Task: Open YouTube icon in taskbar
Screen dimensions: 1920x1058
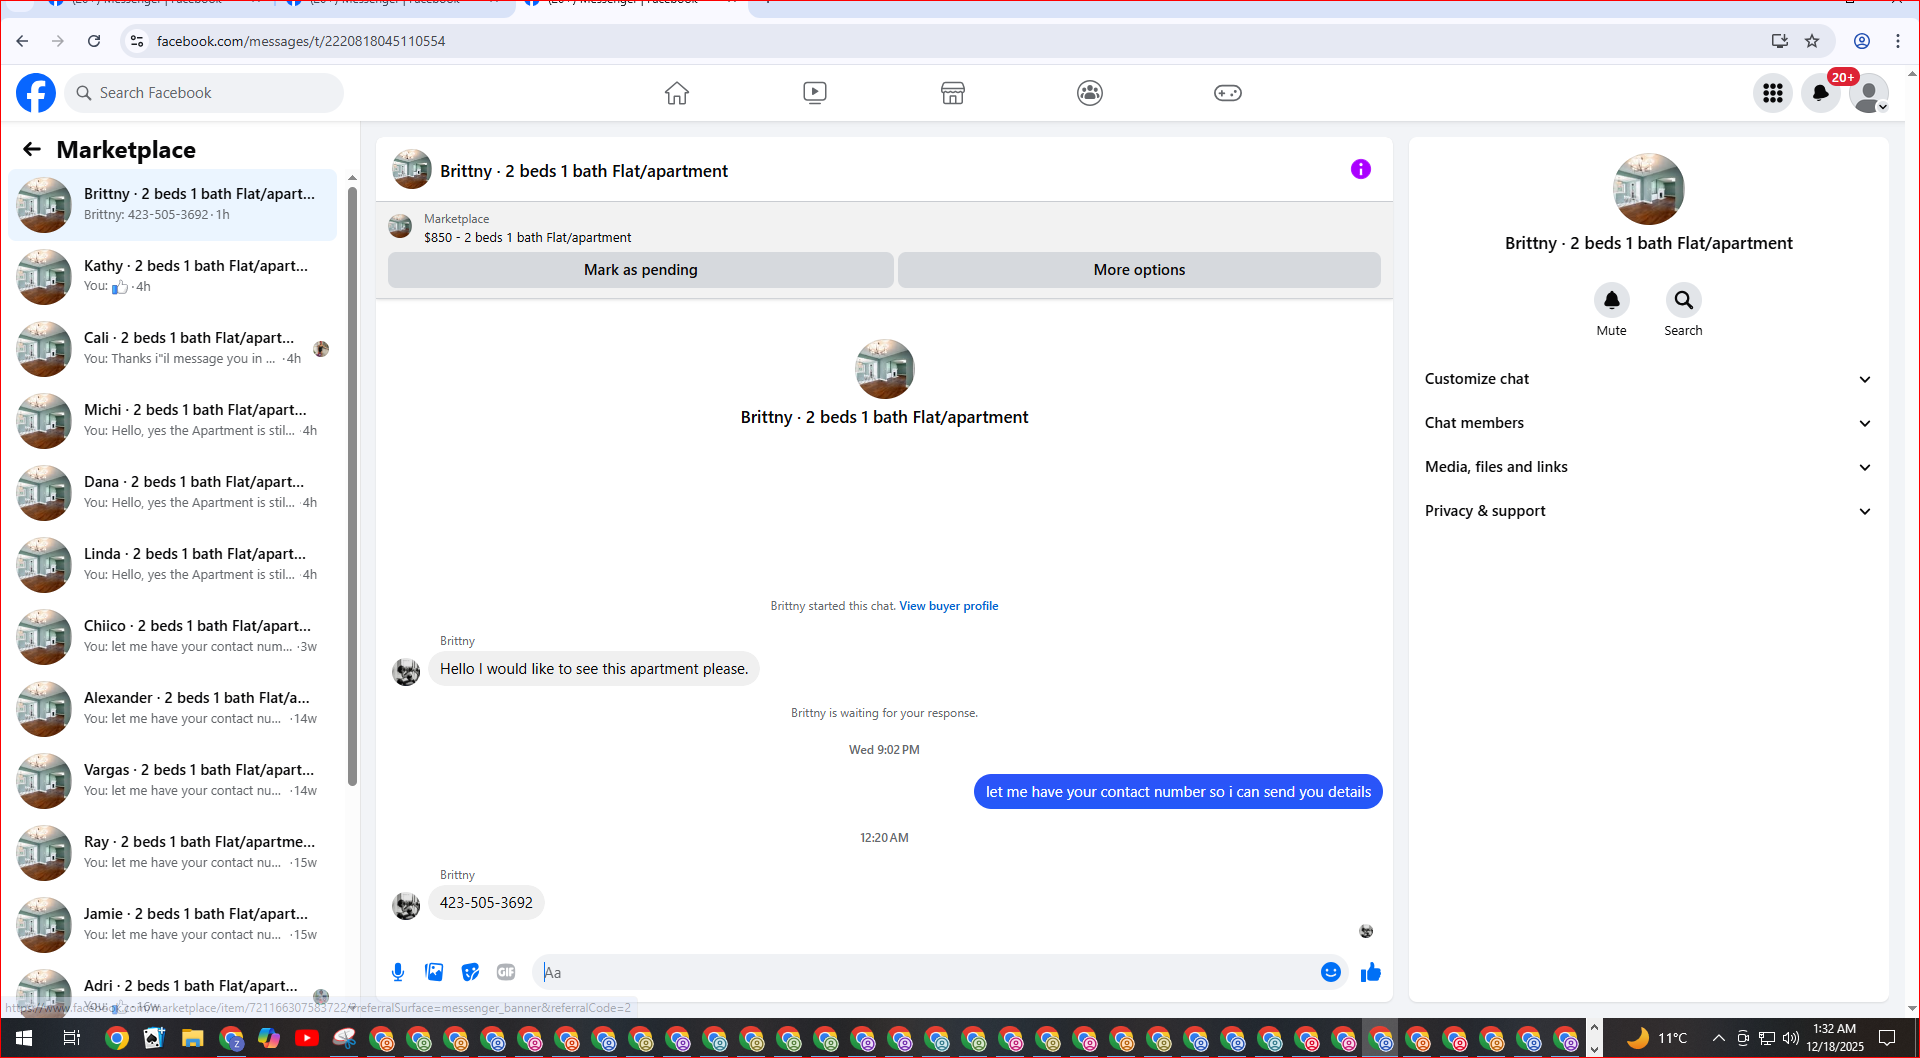Action: 307,1038
